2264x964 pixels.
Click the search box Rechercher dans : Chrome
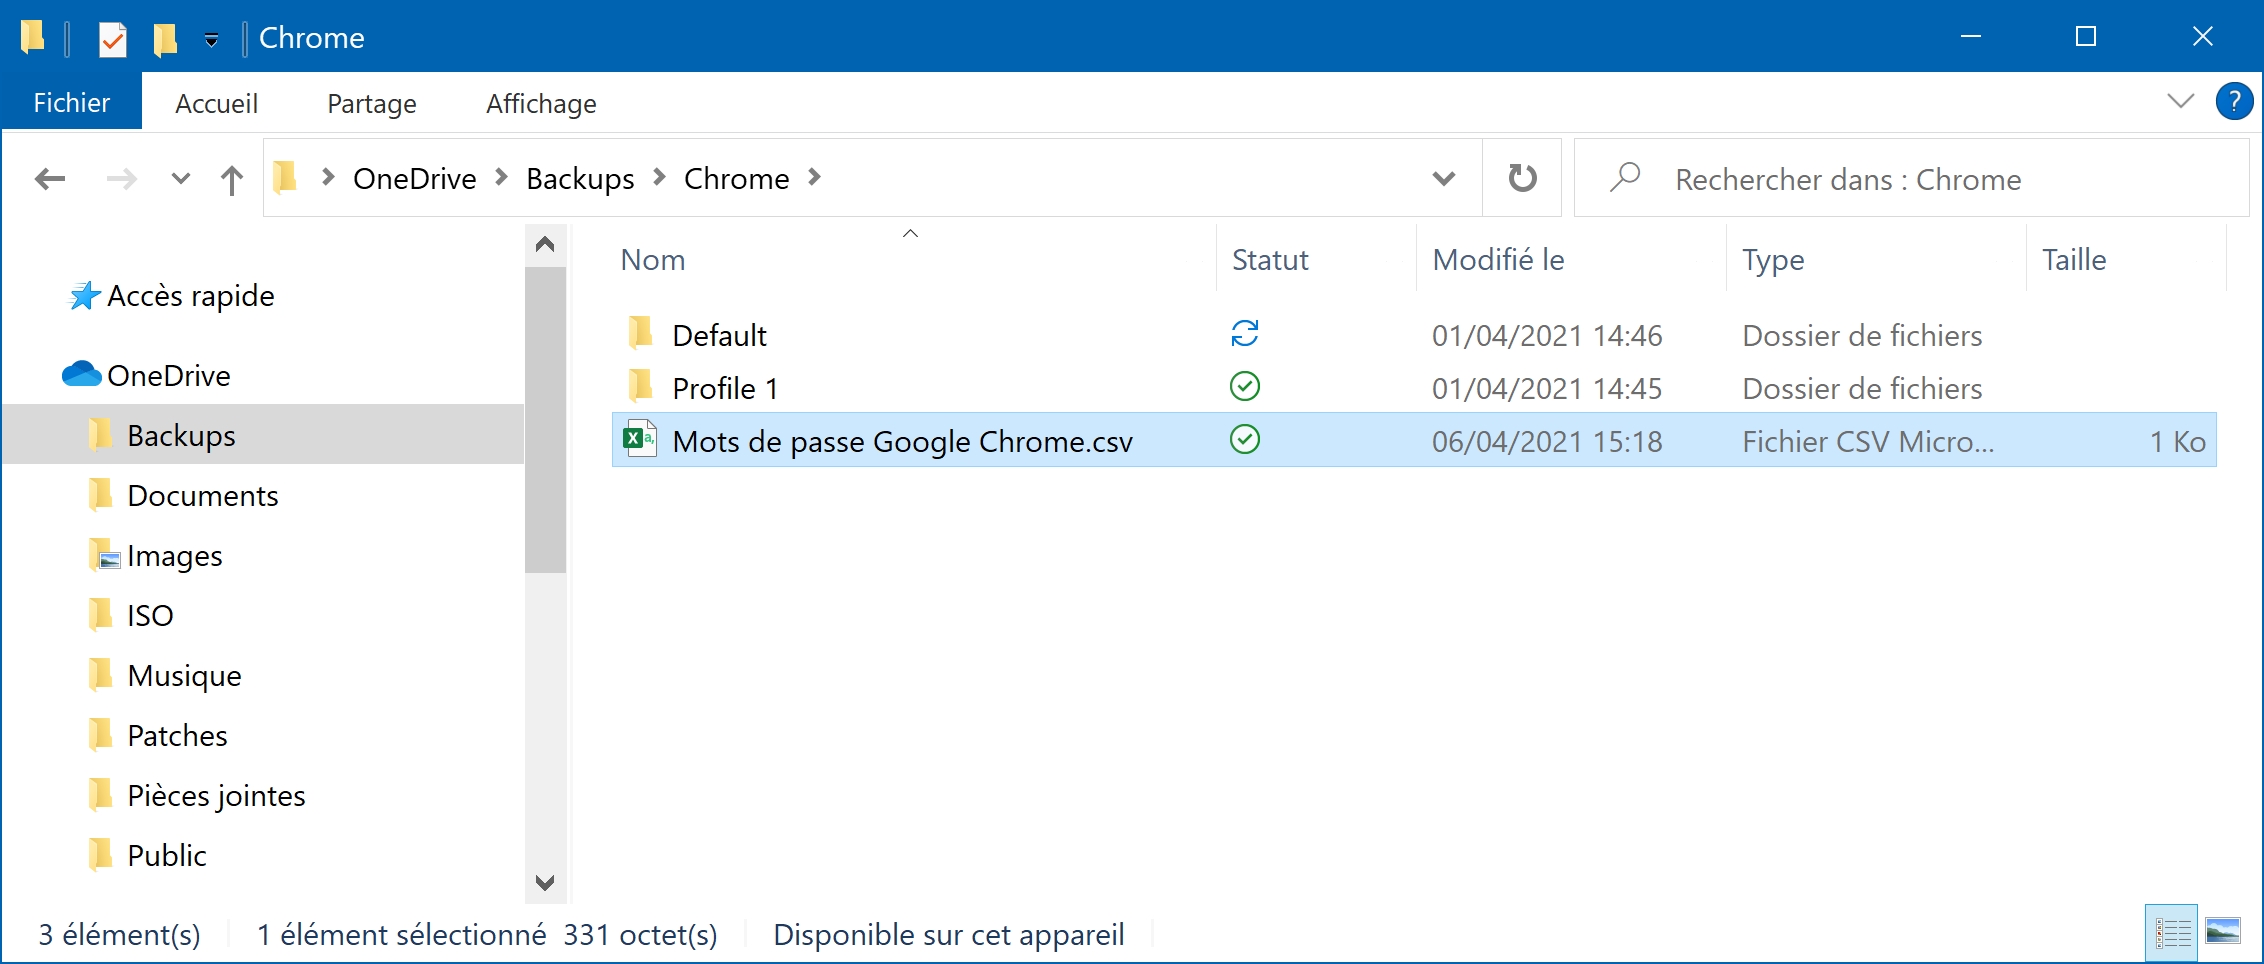click(x=1912, y=179)
